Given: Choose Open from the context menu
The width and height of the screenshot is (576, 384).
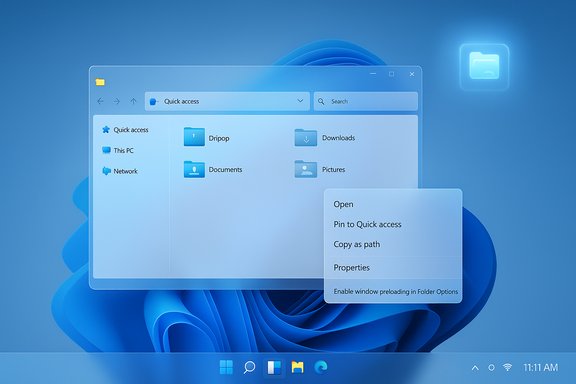Looking at the screenshot, I should [343, 204].
